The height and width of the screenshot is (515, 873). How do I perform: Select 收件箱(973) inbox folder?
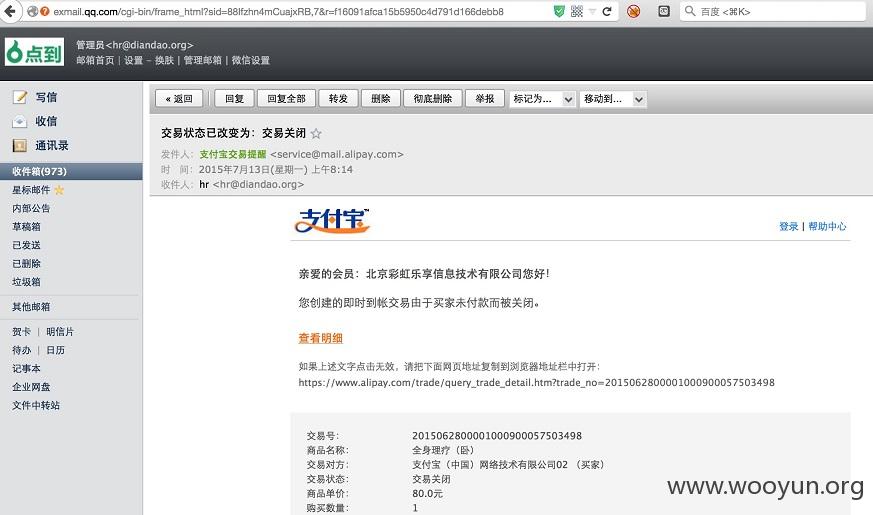(71, 171)
